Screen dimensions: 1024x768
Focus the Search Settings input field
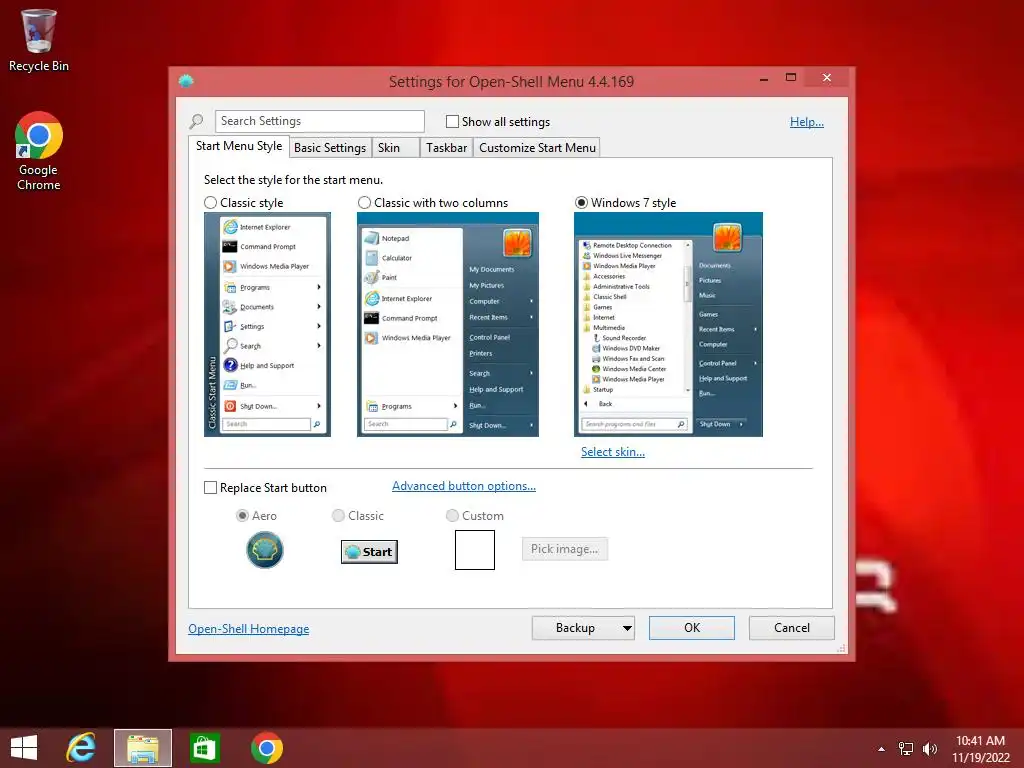click(x=319, y=121)
